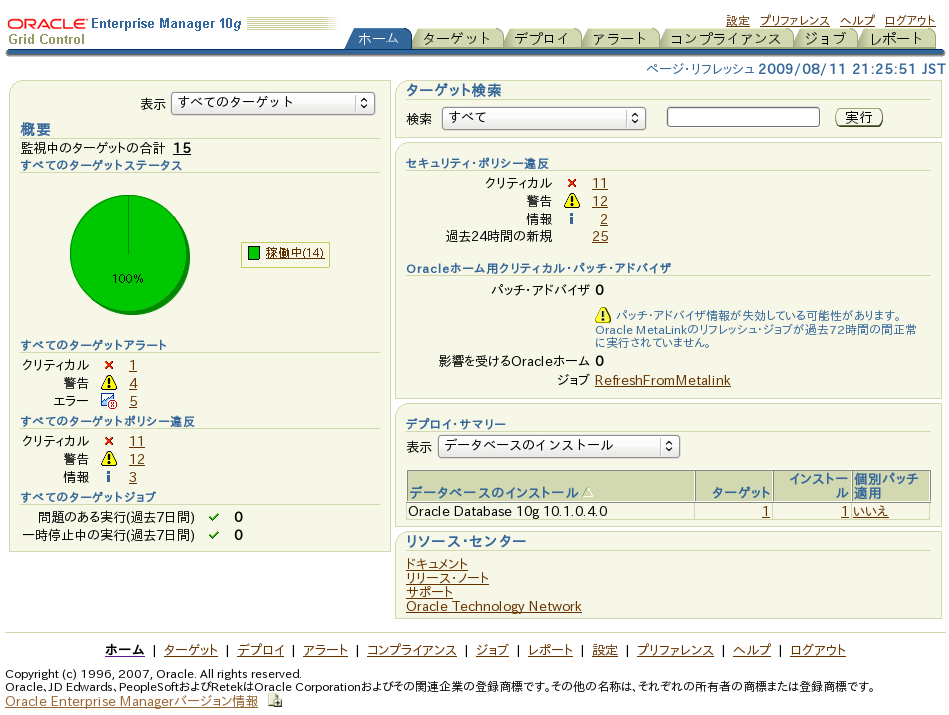
Task: Open the レポート tab
Action: tap(896, 39)
